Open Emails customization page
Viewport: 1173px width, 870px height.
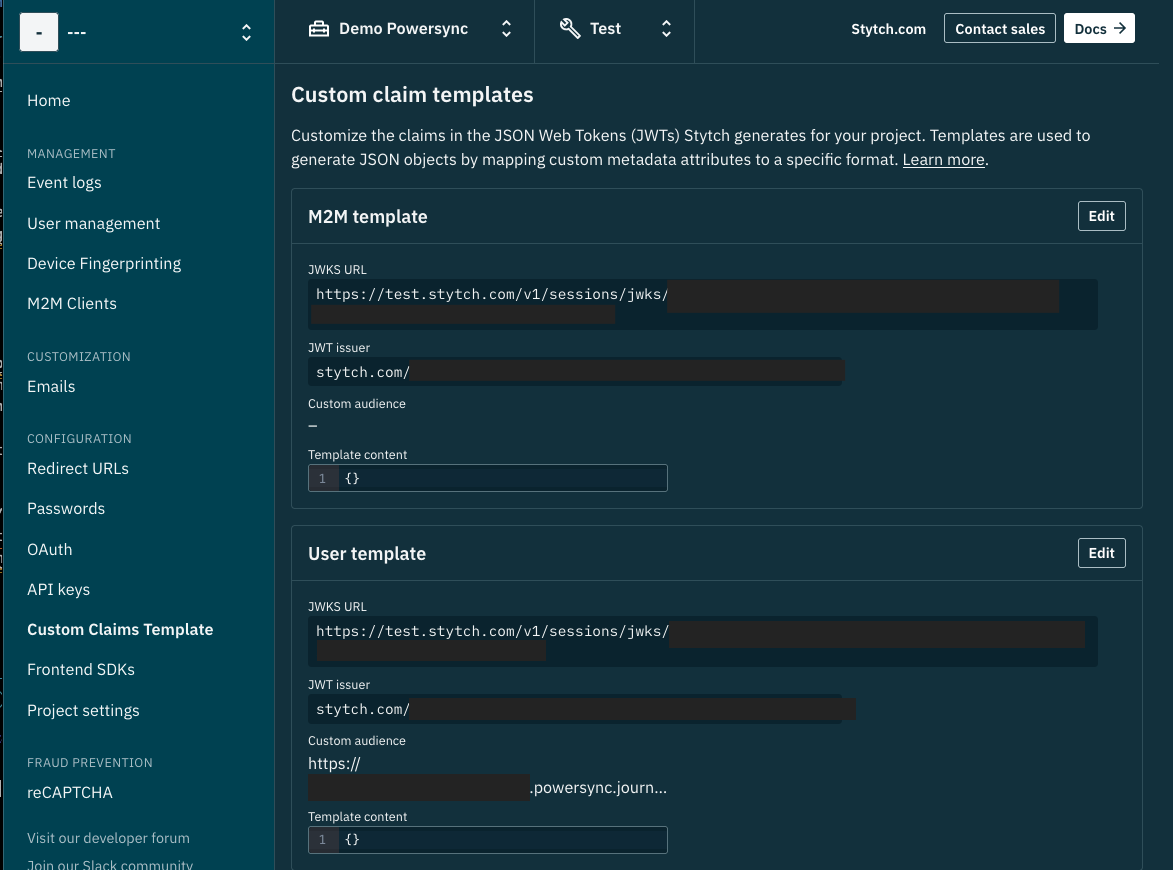pos(51,387)
